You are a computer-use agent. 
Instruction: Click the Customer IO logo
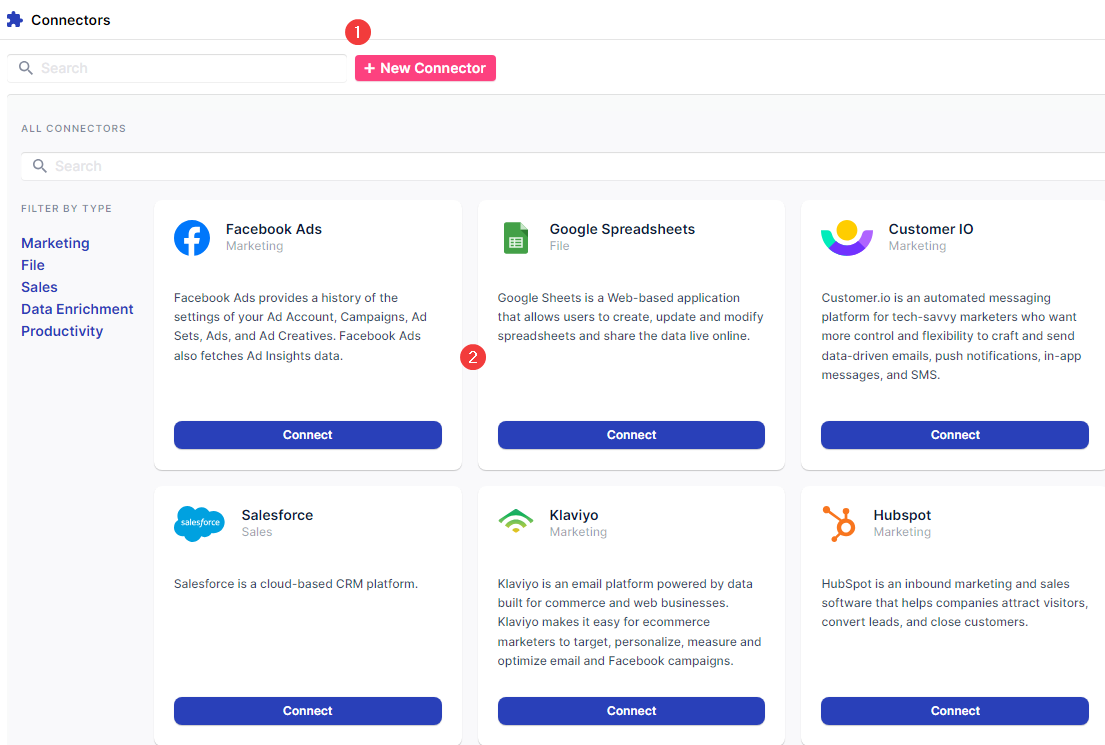coord(847,238)
